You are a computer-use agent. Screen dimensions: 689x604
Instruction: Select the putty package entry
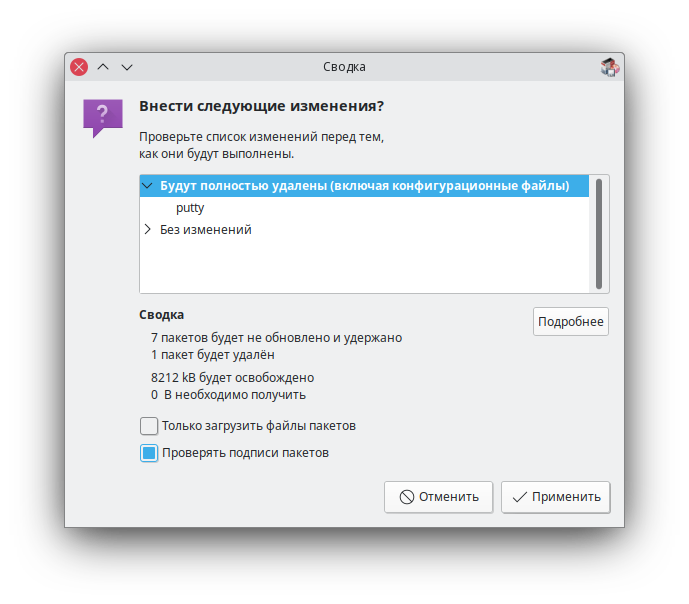pyautogui.click(x=190, y=208)
